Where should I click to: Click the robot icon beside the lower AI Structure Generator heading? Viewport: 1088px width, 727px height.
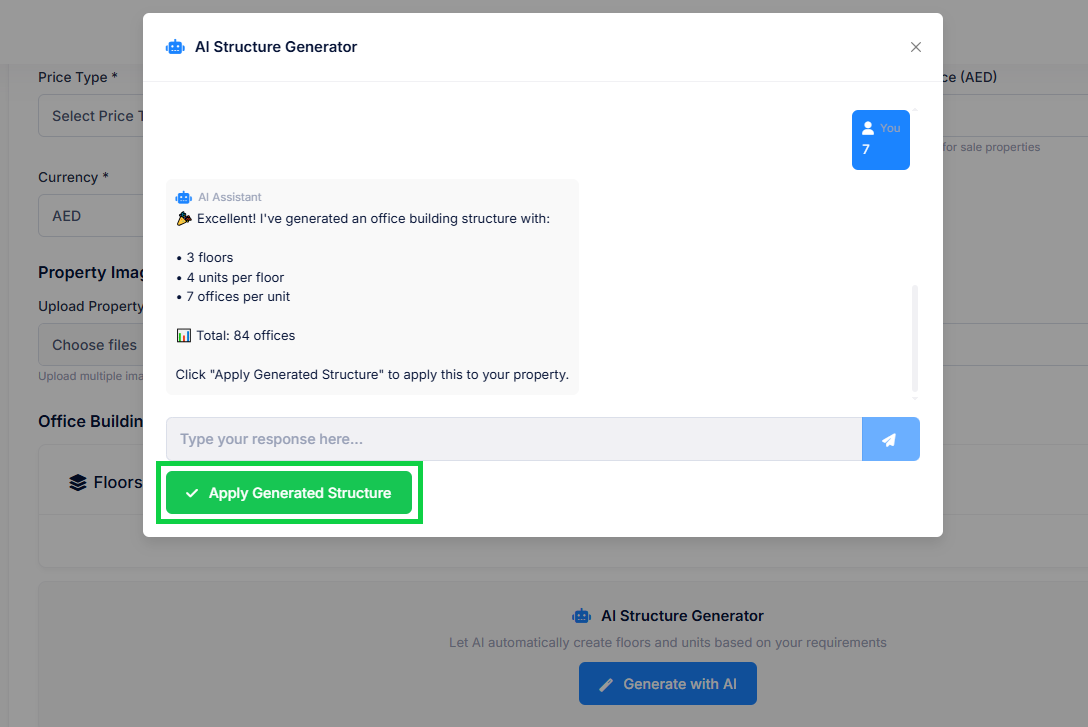tap(581, 616)
